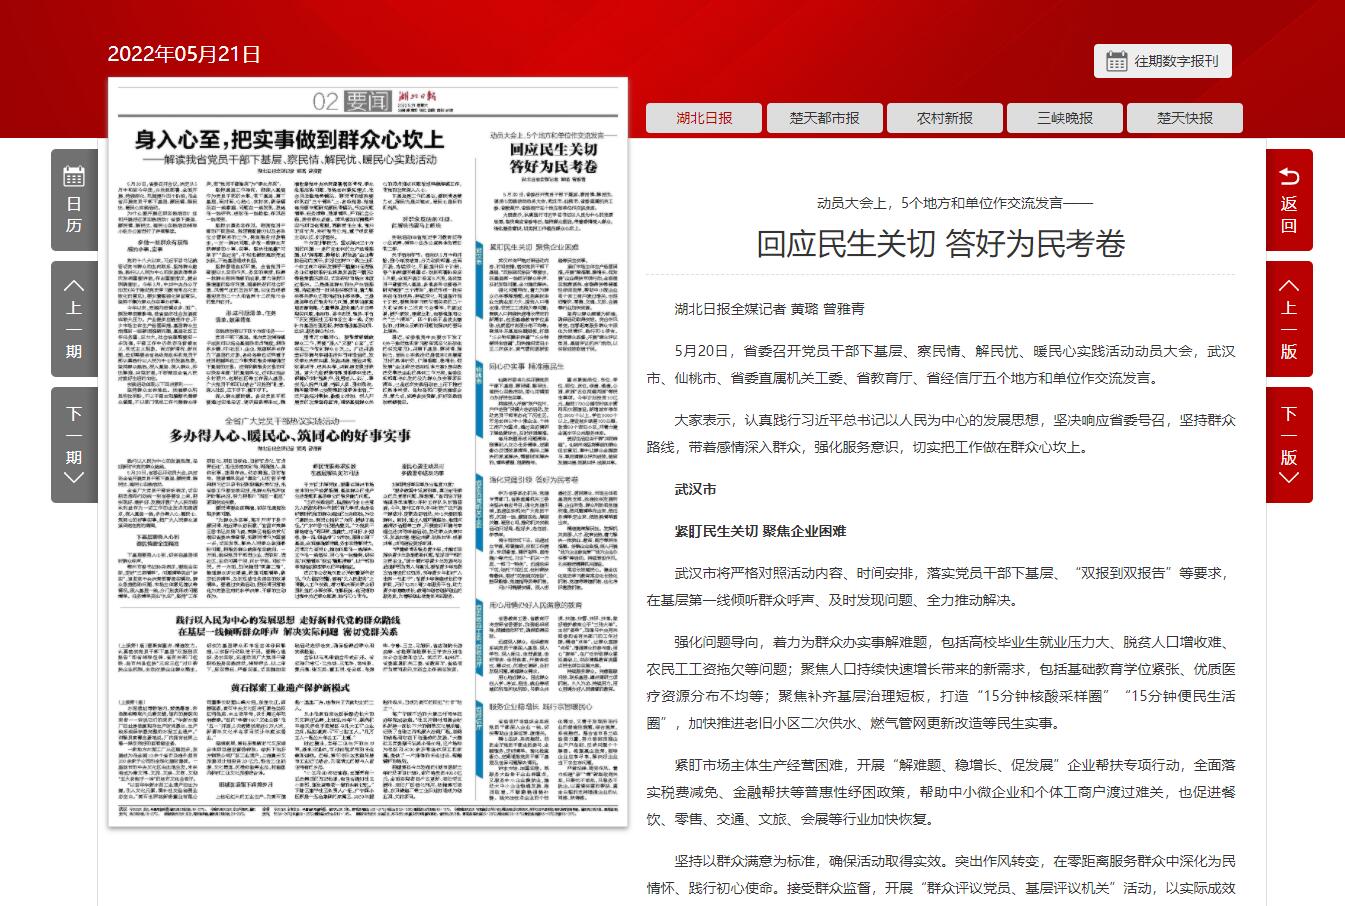This screenshot has height=906, width=1345.
Task: Click down chevron on 下一版 button
Action: (x=1289, y=478)
